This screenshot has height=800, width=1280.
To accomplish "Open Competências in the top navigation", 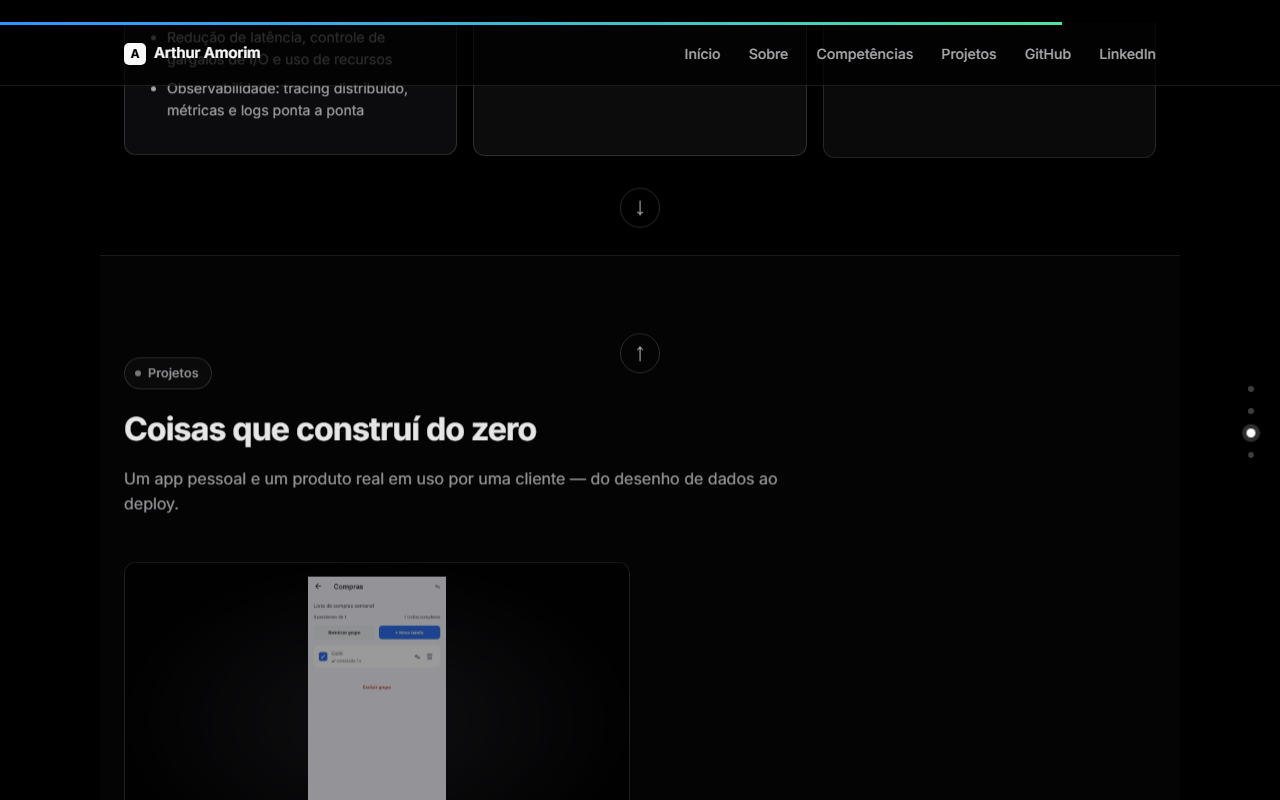I will (864, 54).
